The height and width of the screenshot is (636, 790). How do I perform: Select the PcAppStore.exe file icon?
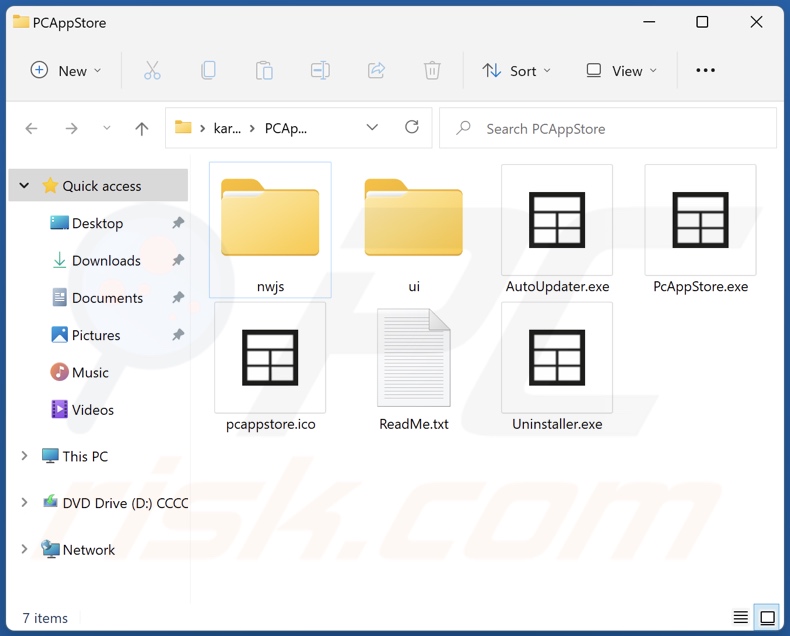coord(700,220)
